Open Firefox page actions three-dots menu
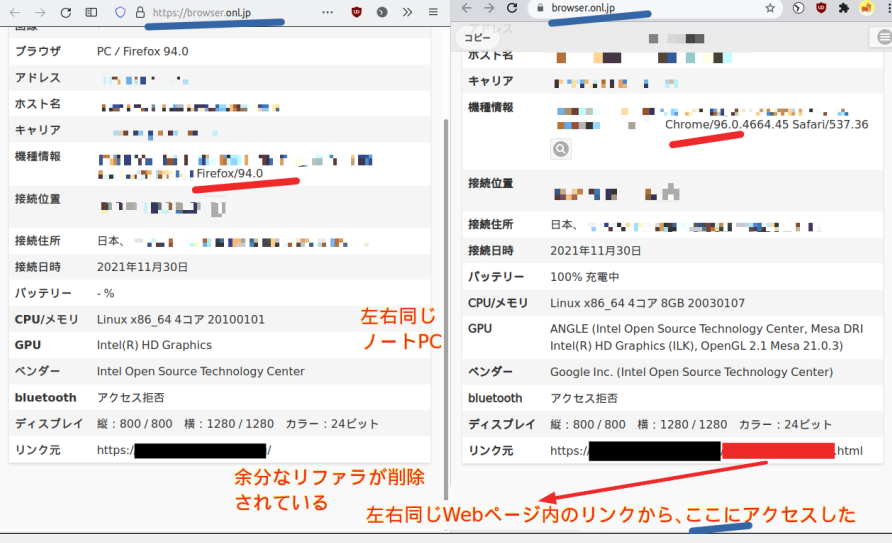 pos(328,12)
